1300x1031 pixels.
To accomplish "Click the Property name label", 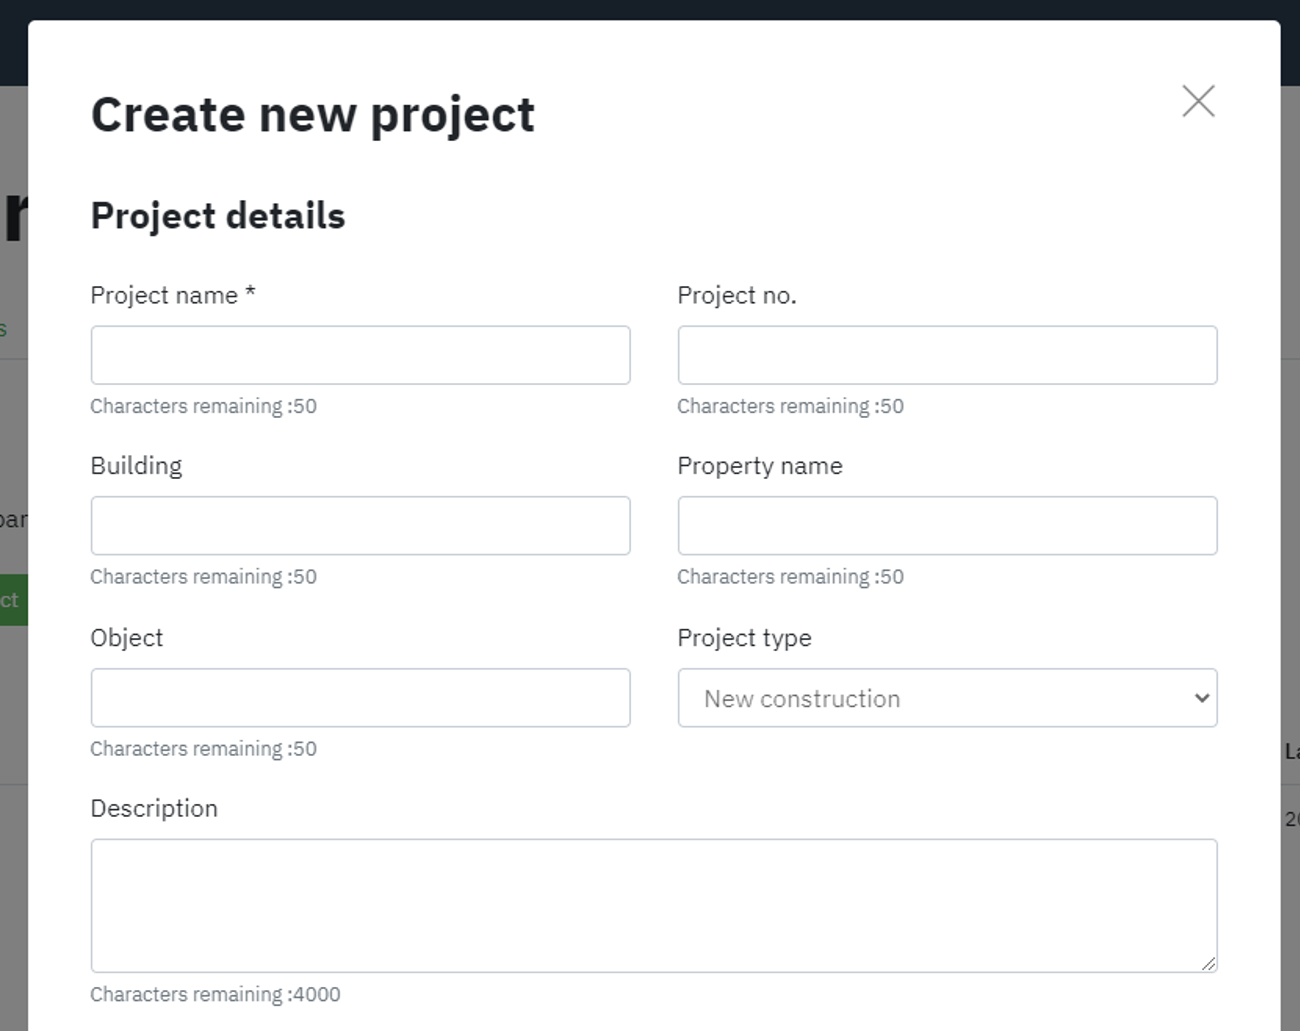I will (759, 466).
